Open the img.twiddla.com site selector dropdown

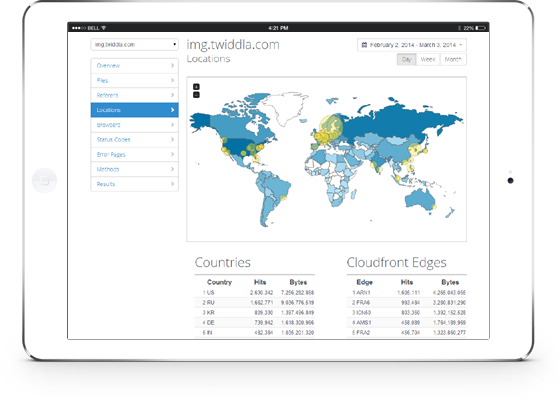coord(134,45)
